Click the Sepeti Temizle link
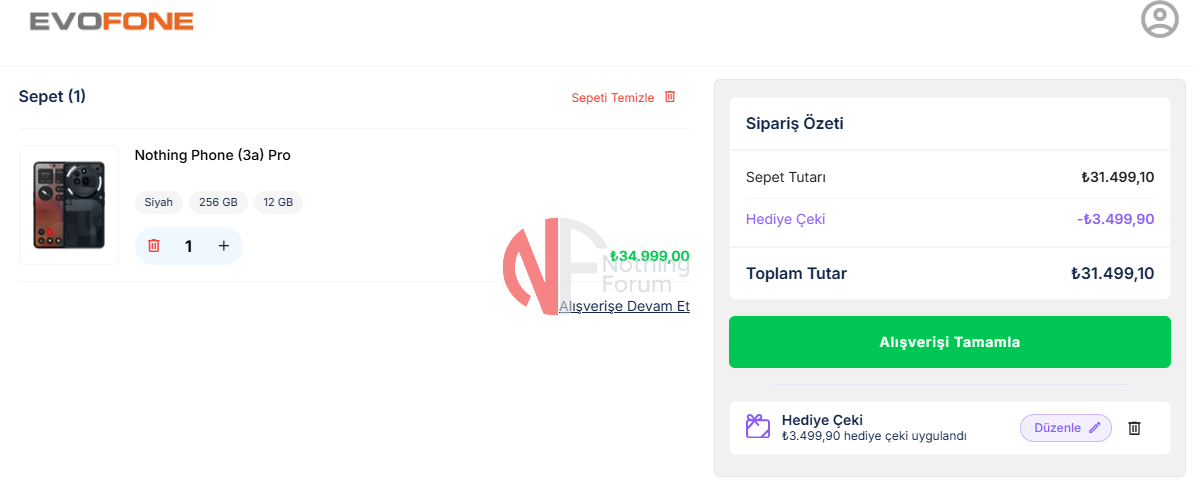Screen dimensions: 1194x494 [612, 98]
